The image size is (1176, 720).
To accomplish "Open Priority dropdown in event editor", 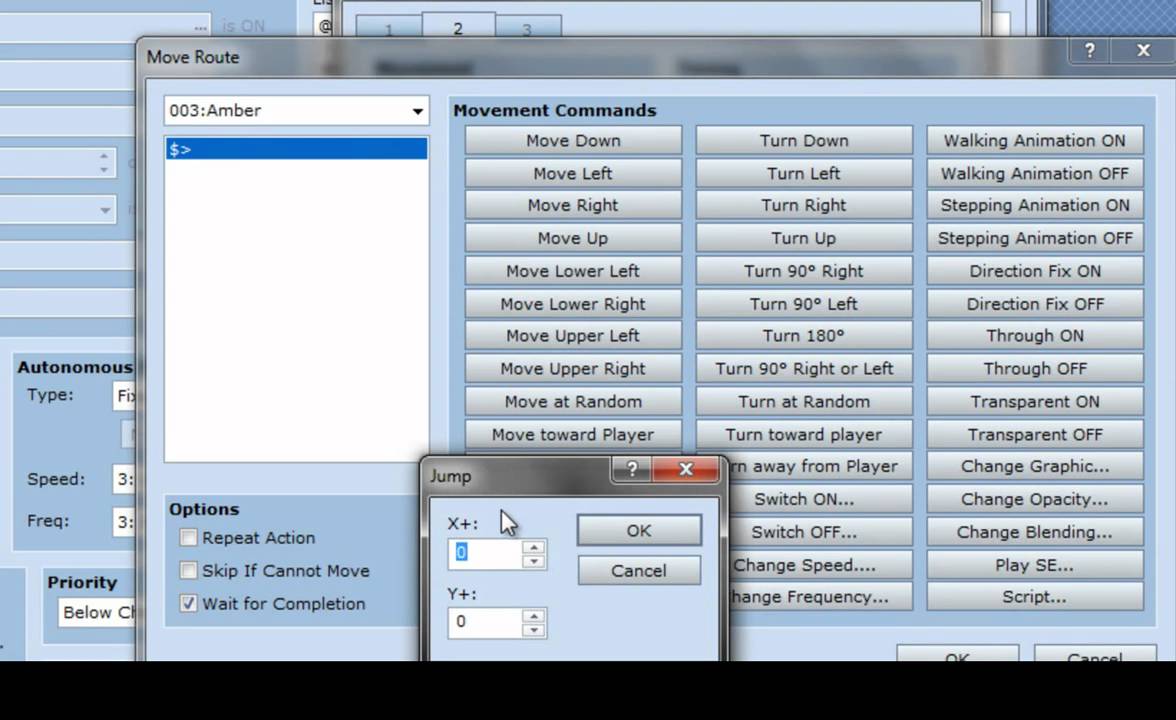I will [x=98, y=612].
